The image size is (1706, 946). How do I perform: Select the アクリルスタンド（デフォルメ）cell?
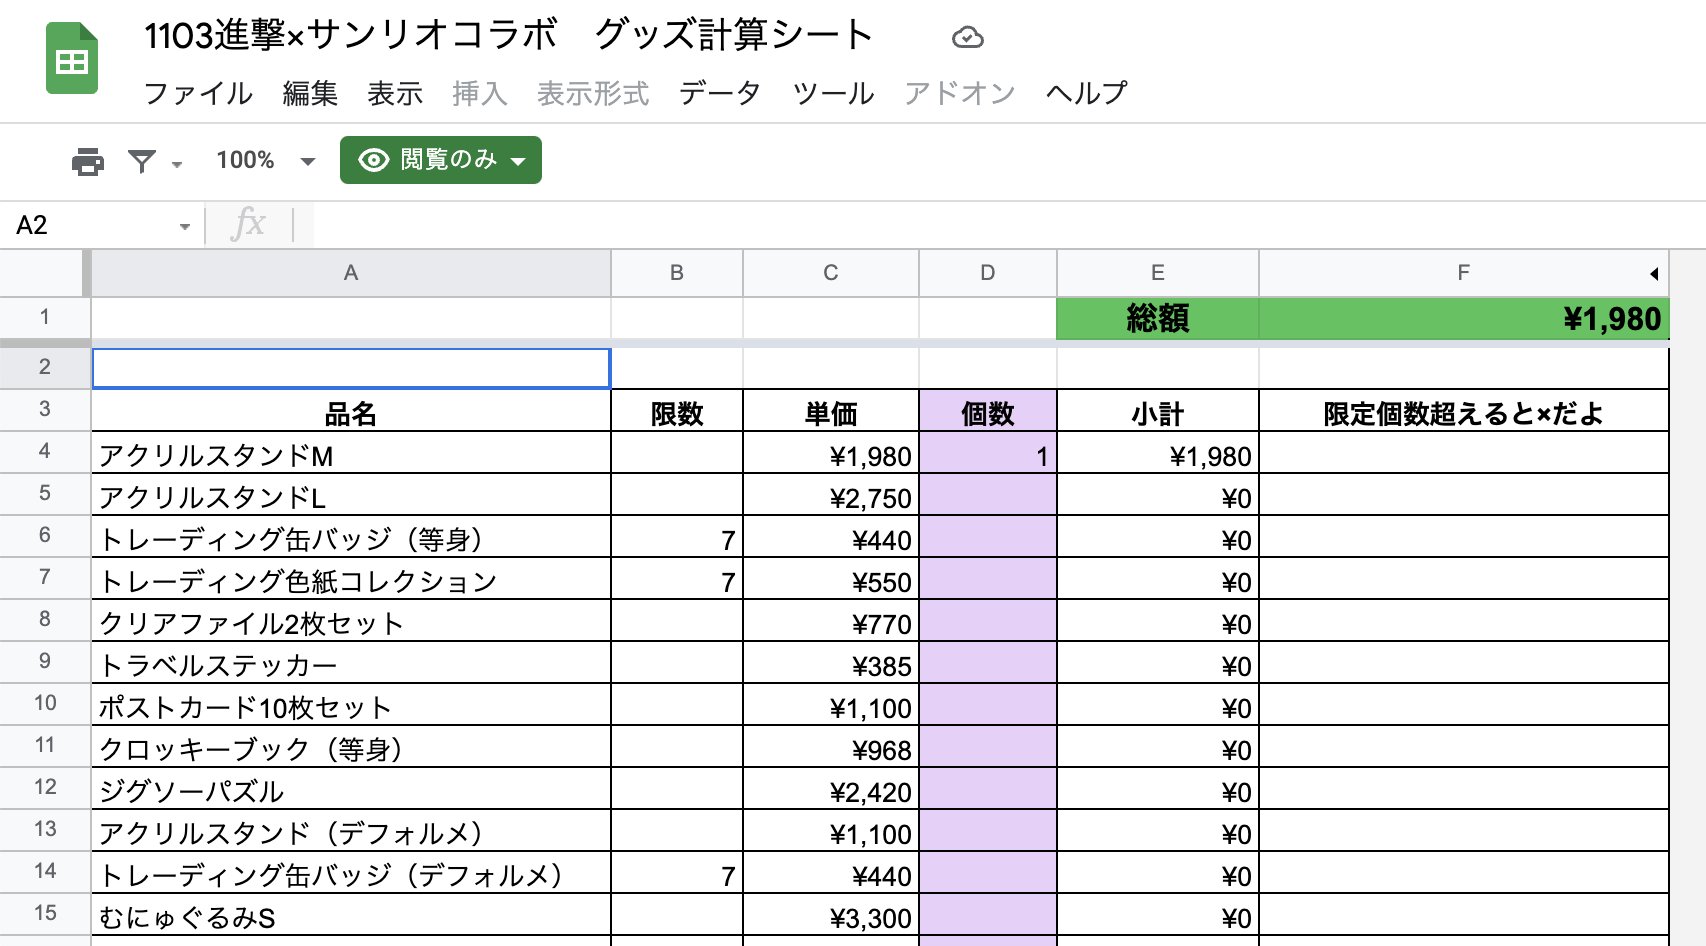351,831
